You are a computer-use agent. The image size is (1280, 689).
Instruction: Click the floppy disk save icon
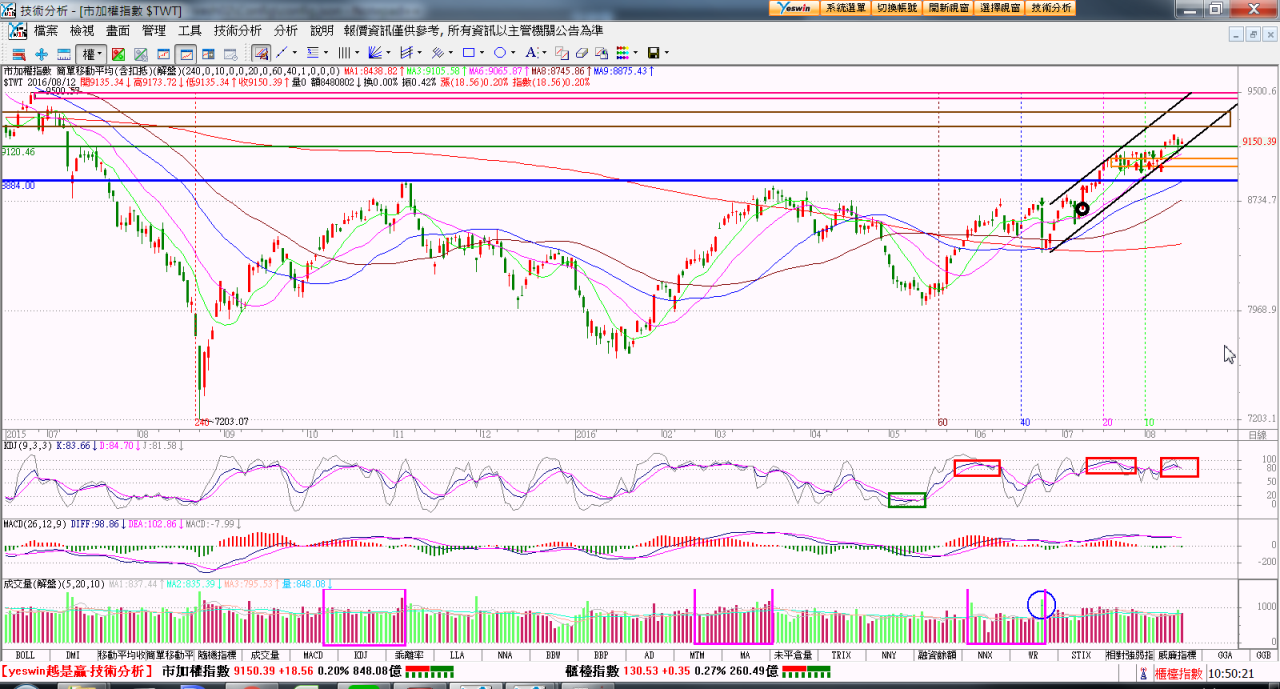(x=653, y=53)
